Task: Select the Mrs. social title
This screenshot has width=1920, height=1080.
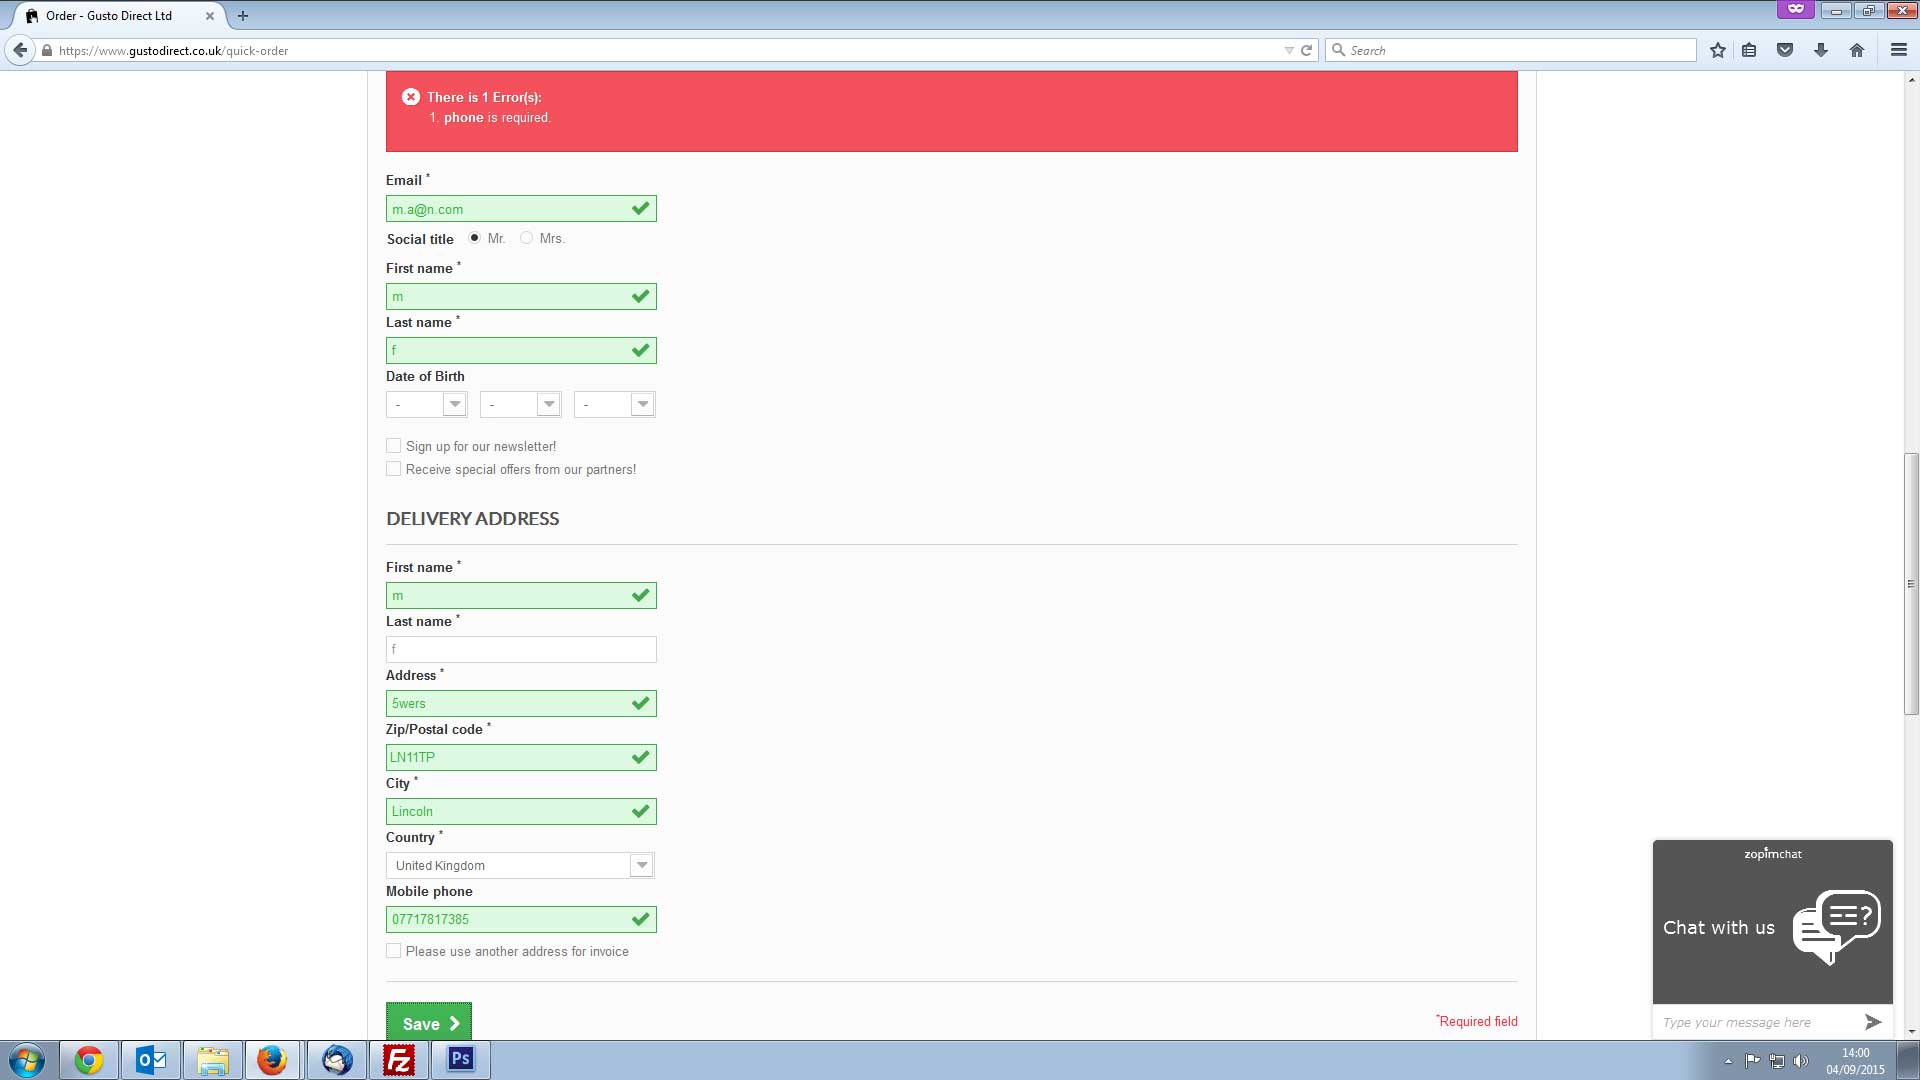Action: (x=526, y=238)
